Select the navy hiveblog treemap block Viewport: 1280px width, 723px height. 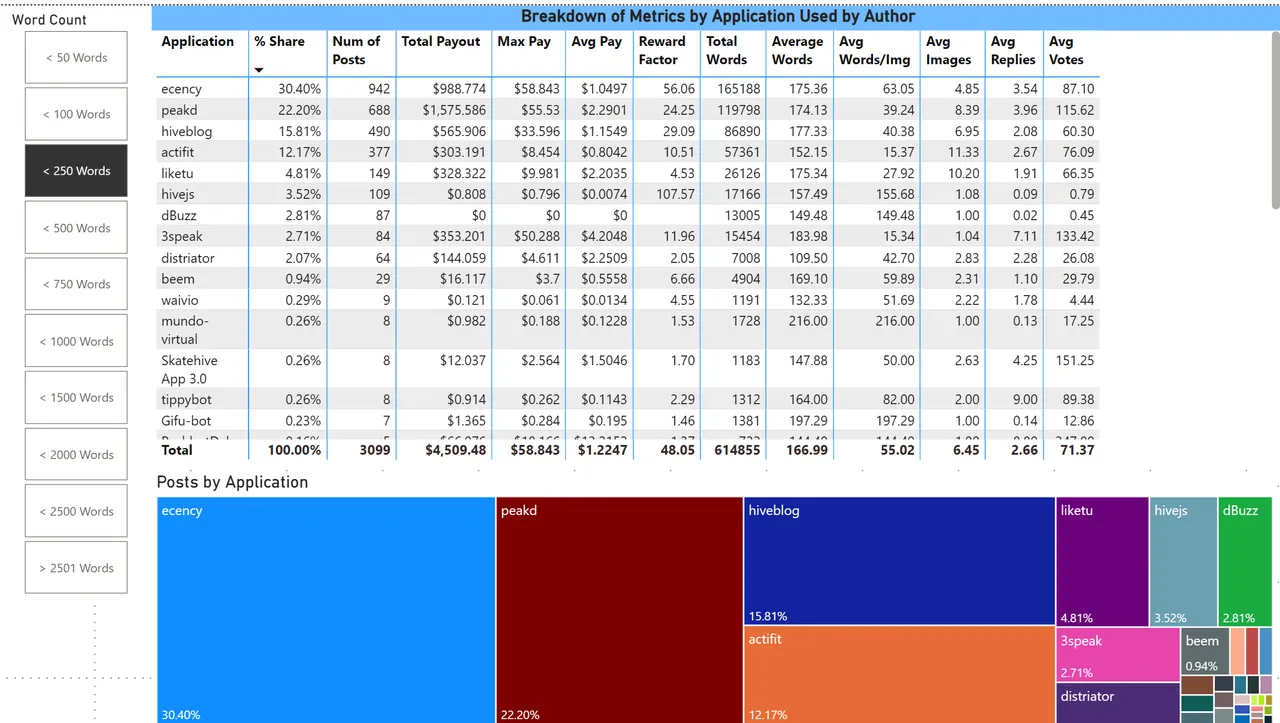tap(900, 560)
